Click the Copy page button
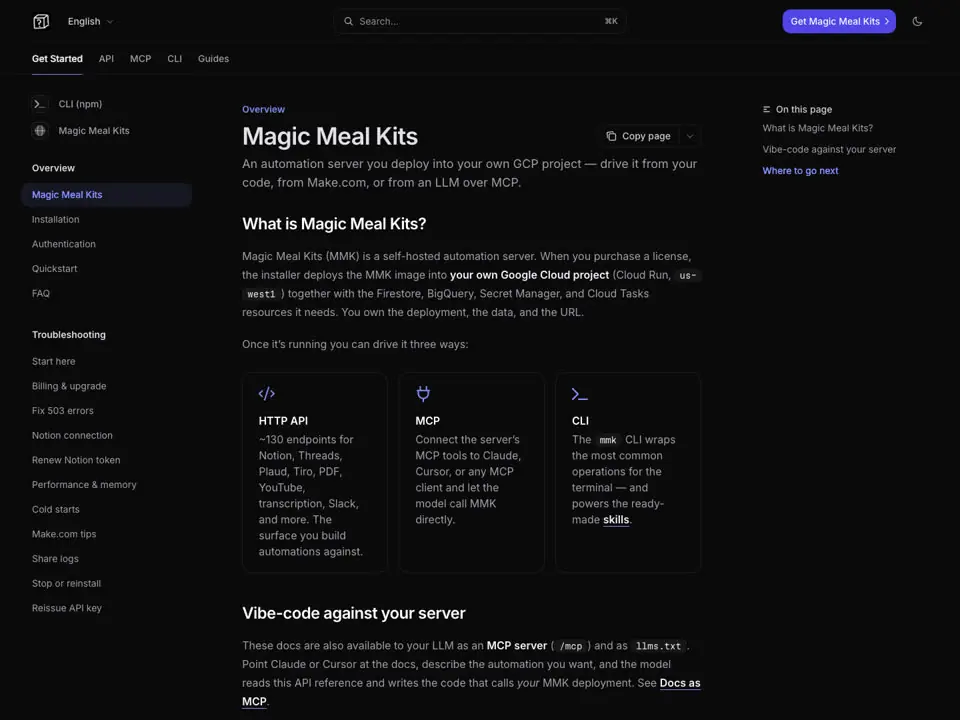The width and height of the screenshot is (960, 720). point(639,136)
